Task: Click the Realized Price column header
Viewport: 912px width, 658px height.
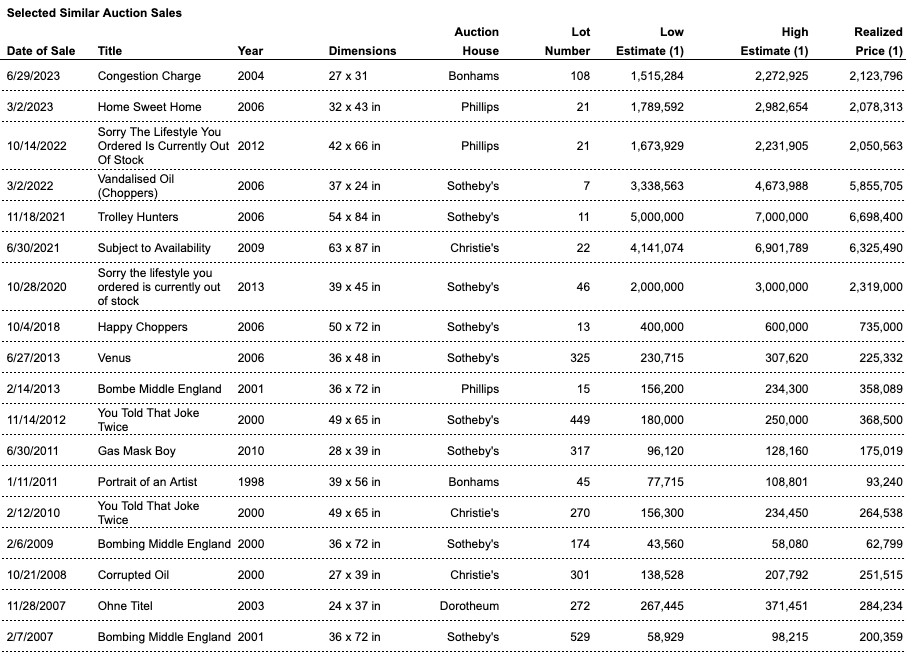Action: click(878, 42)
